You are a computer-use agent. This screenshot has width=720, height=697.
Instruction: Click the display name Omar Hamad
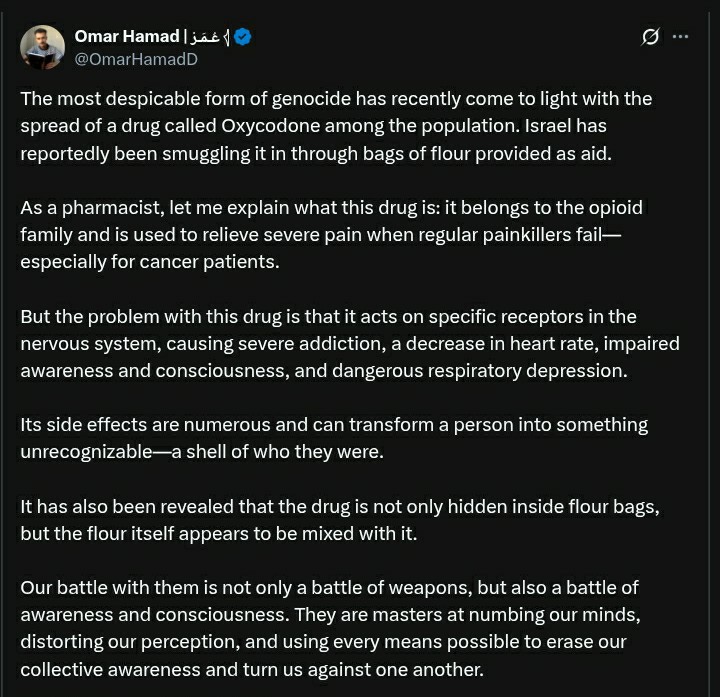click(127, 36)
